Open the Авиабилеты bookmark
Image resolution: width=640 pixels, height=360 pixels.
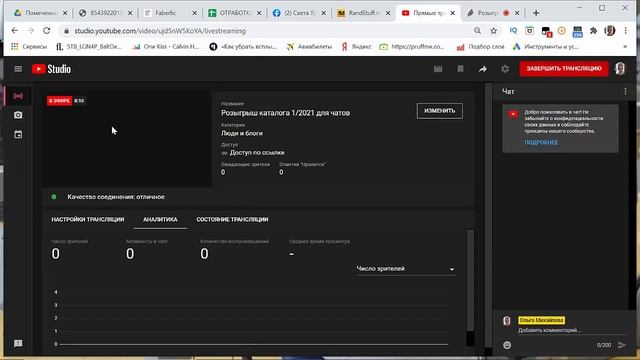tap(309, 47)
